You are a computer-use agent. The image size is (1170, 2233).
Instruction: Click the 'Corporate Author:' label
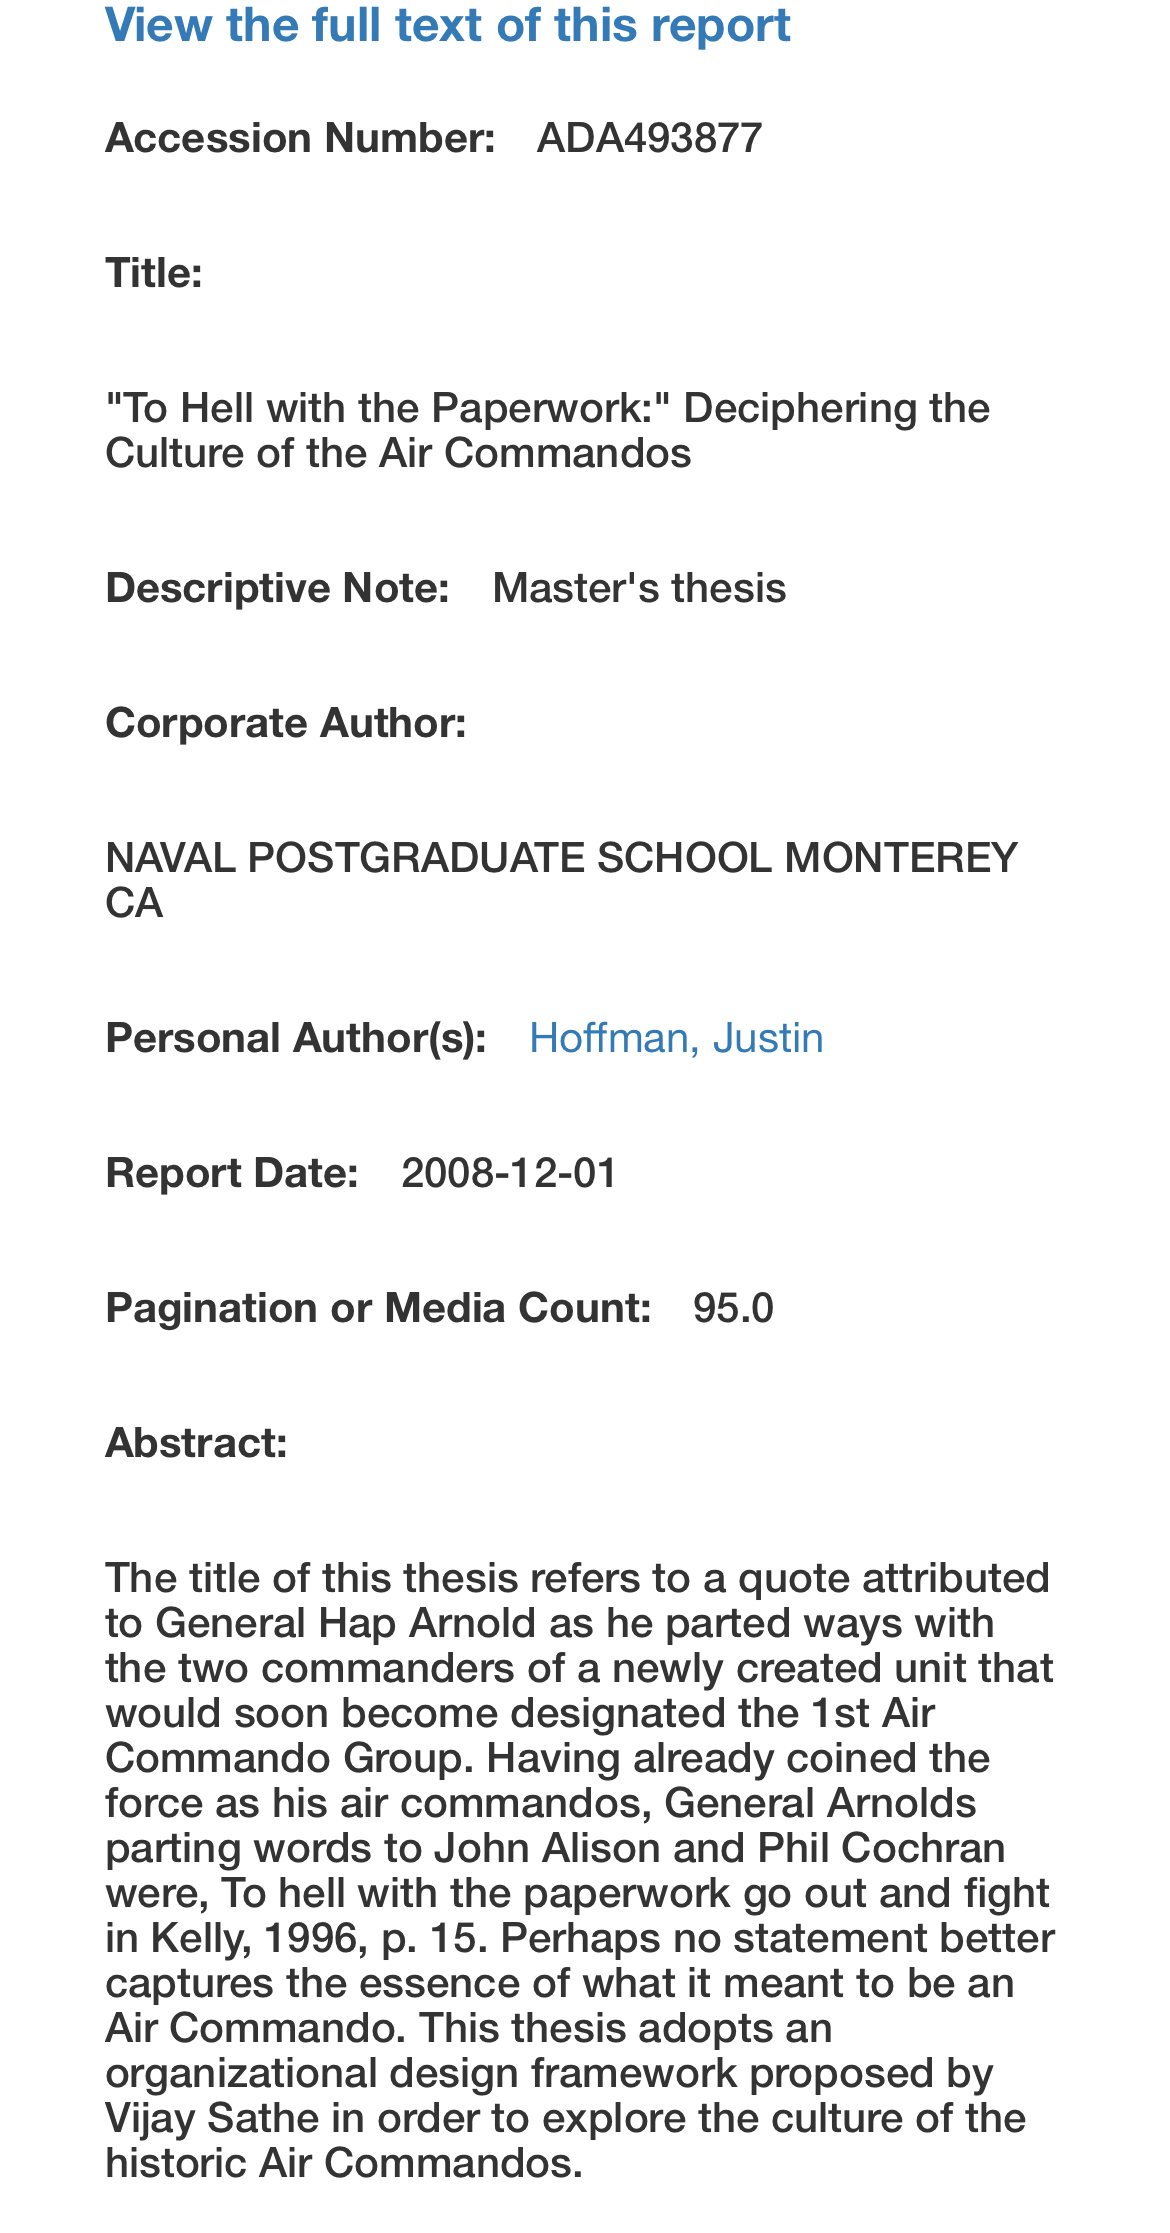point(286,723)
